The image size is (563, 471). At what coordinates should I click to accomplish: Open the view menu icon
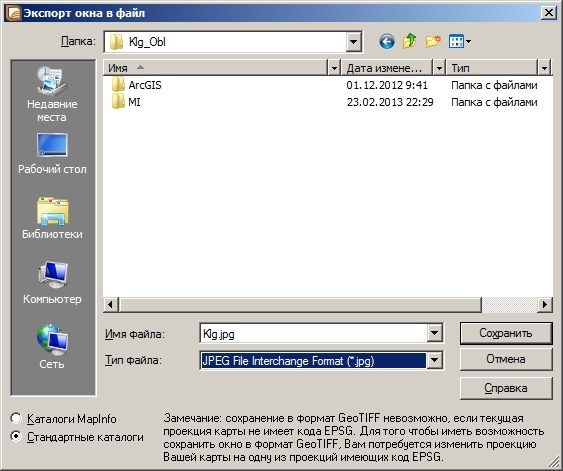click(x=460, y=41)
